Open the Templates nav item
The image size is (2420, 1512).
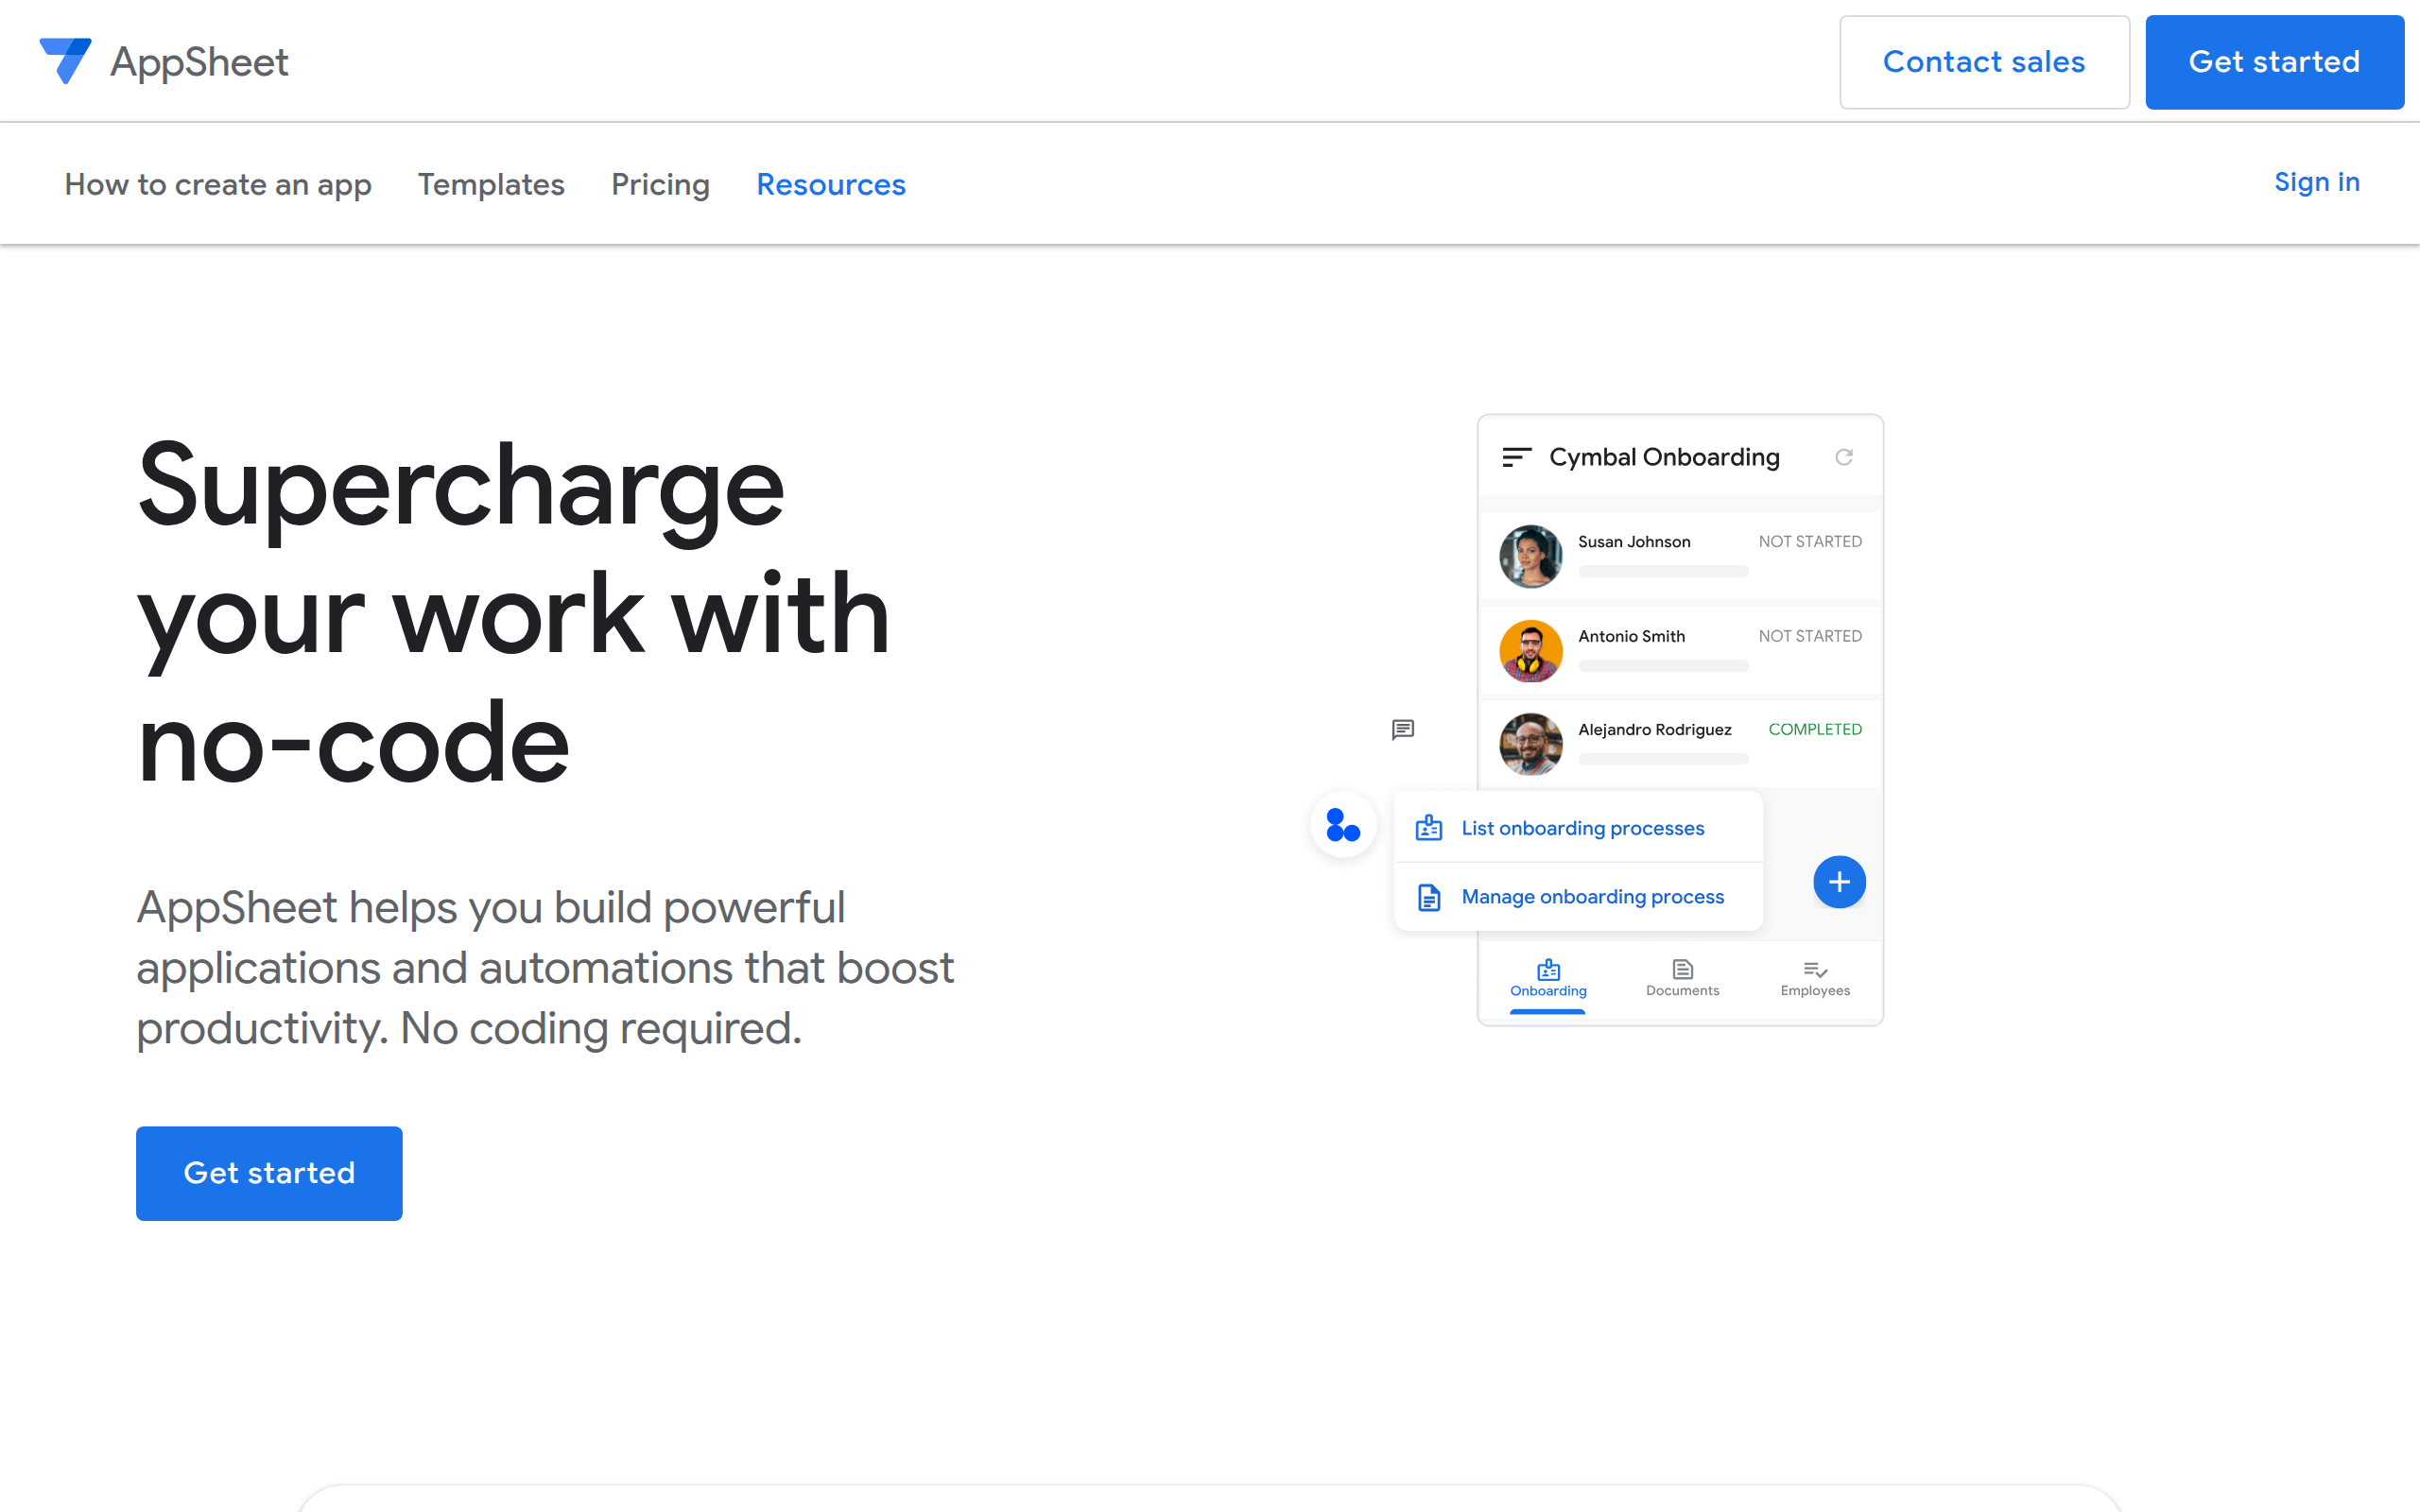491,184
